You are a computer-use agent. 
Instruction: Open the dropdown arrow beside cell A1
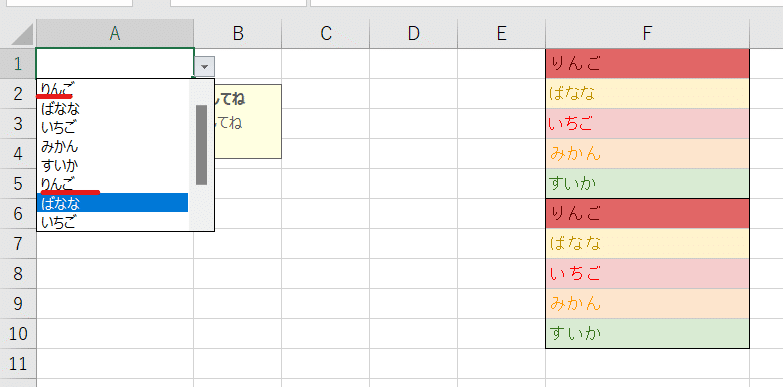(x=204, y=66)
